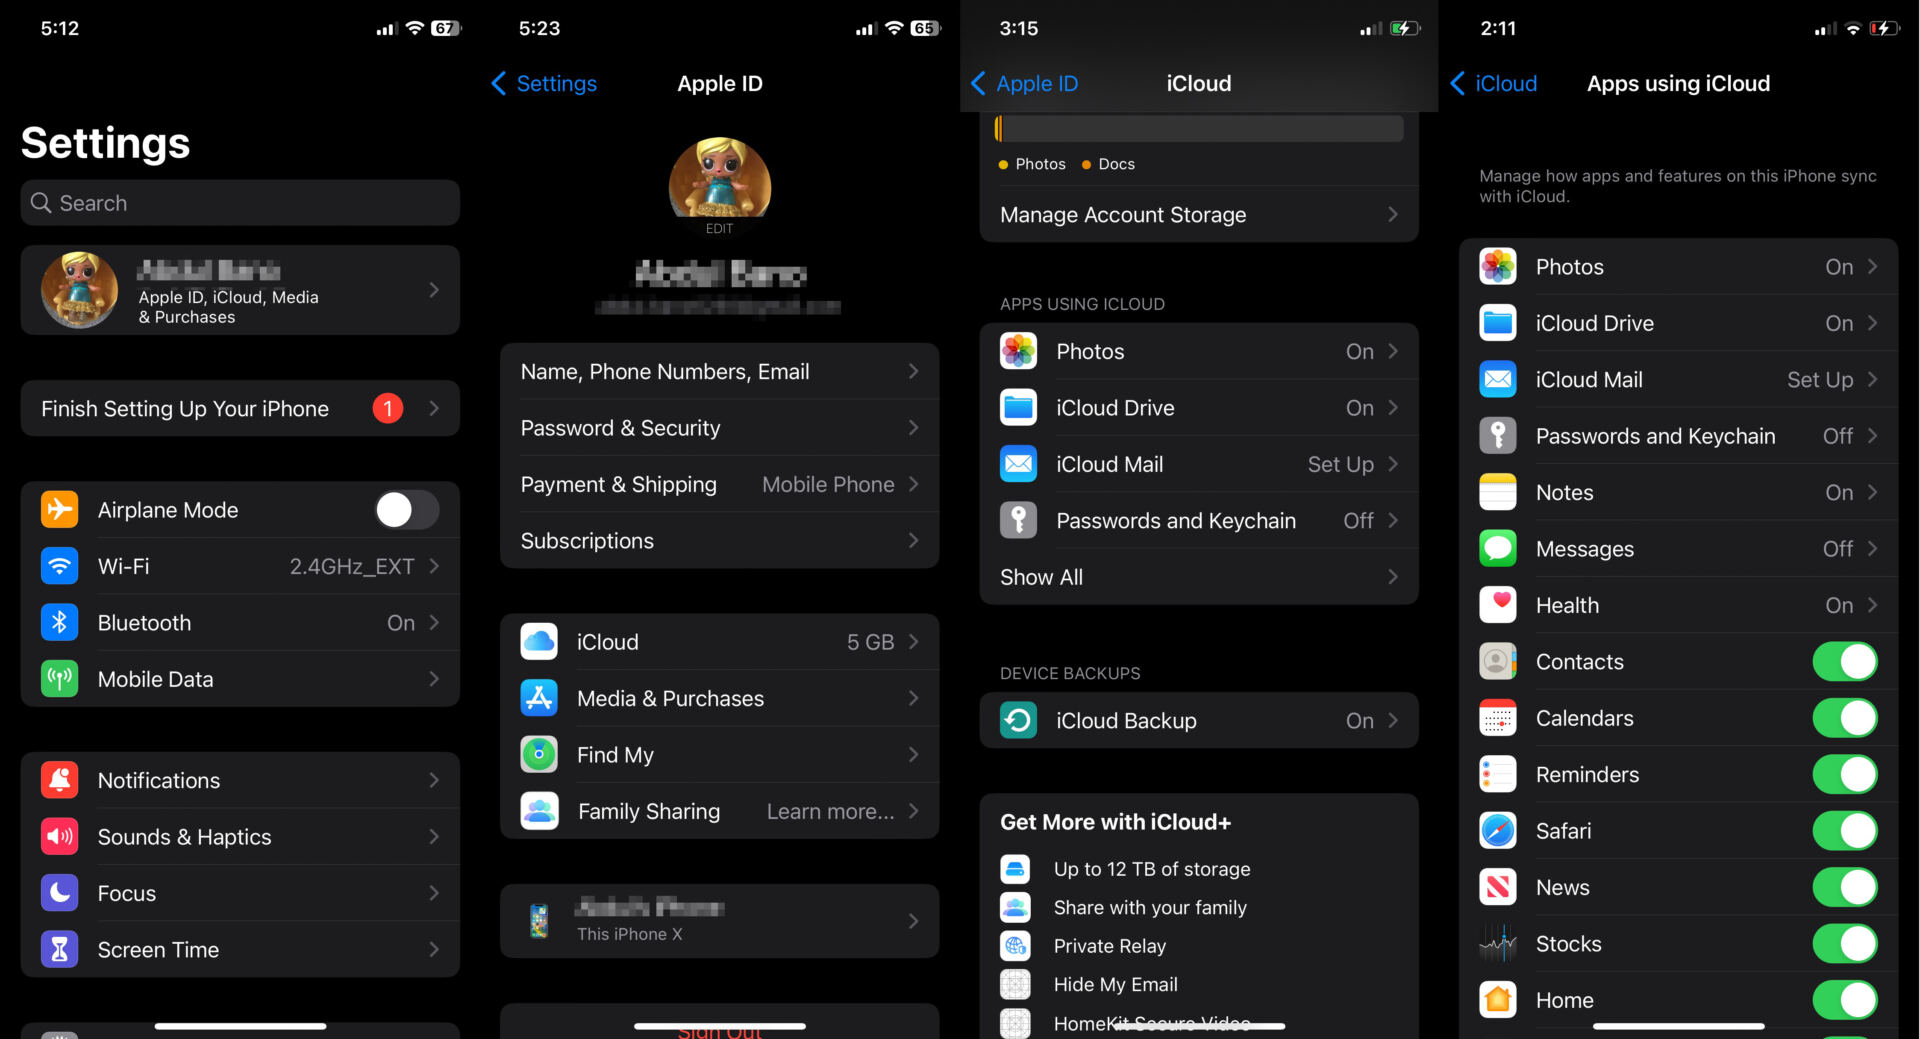Open the Notifications bell icon
The image size is (1920, 1039).
[59, 780]
